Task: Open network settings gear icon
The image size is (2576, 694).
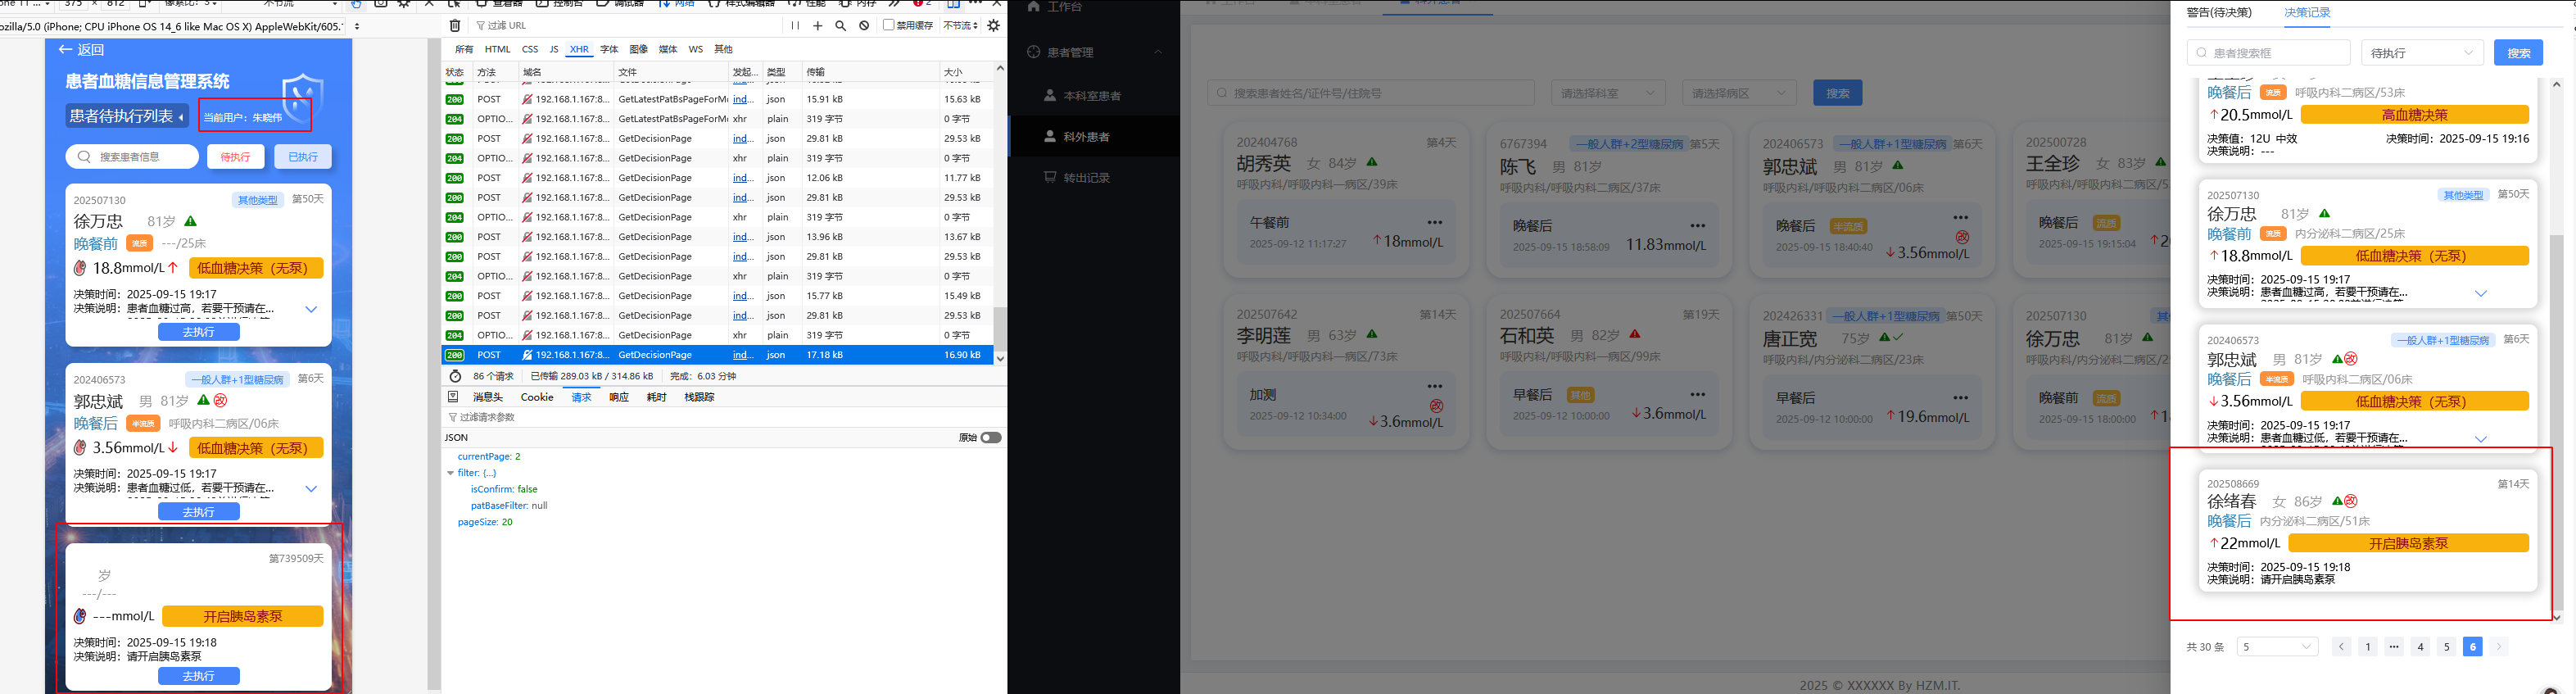Action: point(994,26)
